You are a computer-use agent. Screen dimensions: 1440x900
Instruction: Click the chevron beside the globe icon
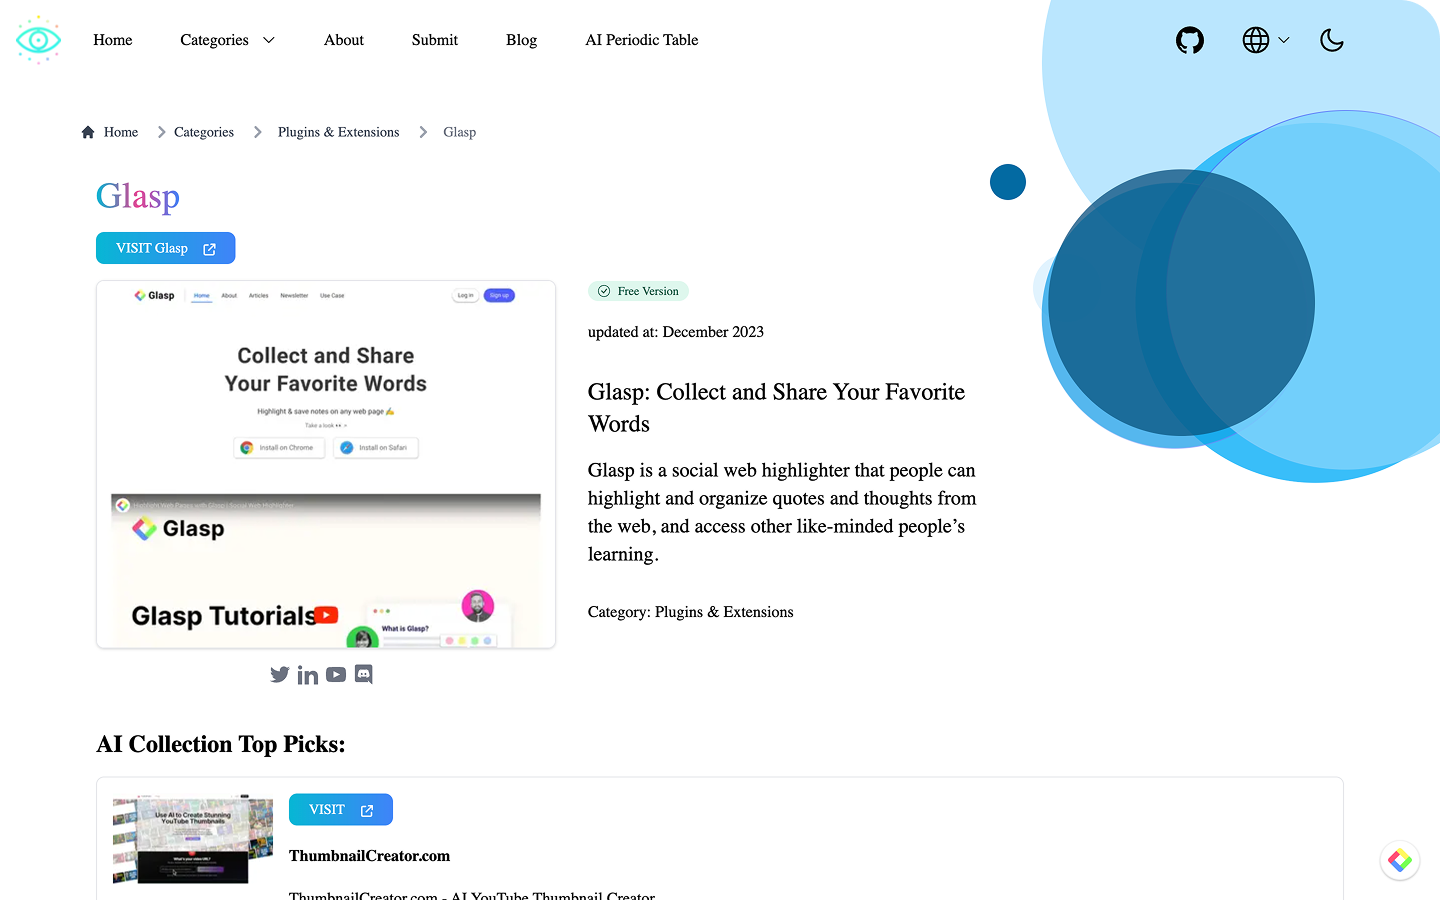(x=1284, y=40)
